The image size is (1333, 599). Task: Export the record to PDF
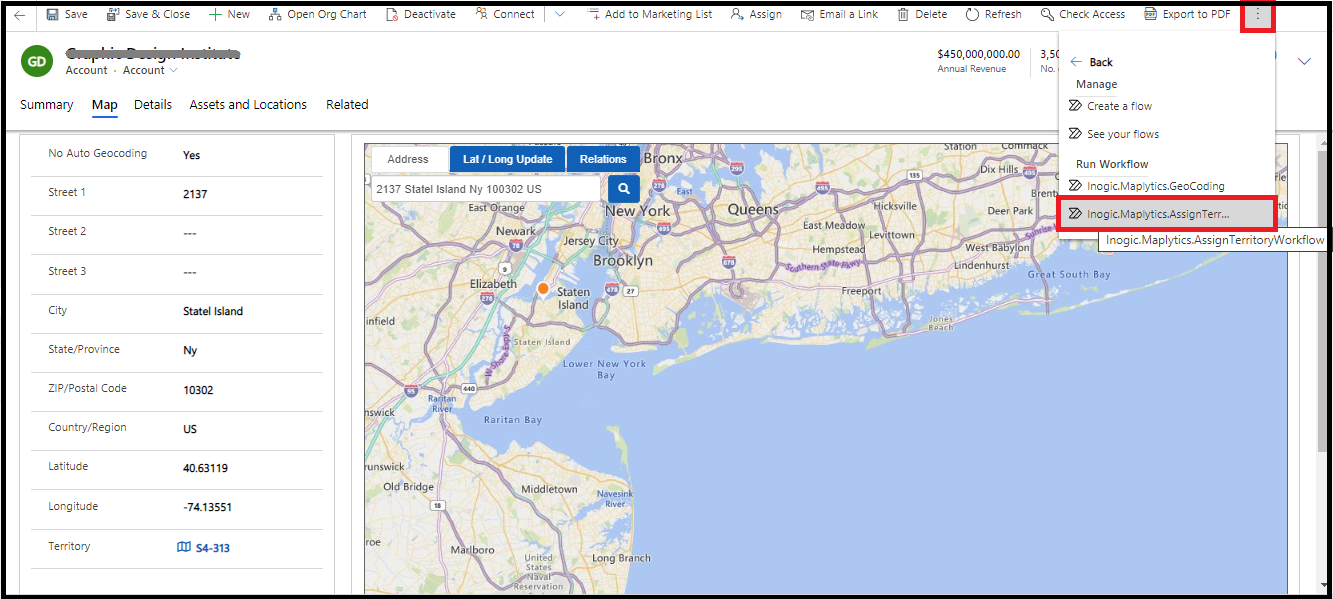click(1187, 14)
